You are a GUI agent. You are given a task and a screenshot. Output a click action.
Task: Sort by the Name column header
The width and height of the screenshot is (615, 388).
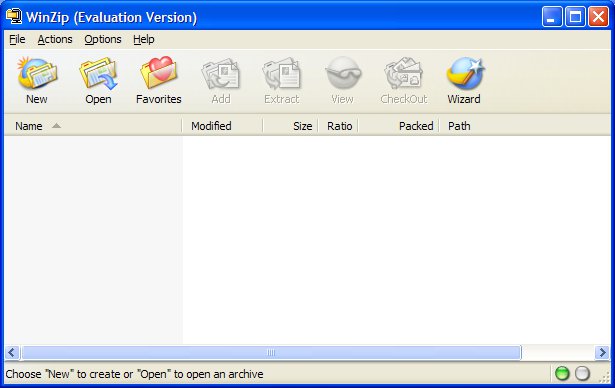point(93,126)
